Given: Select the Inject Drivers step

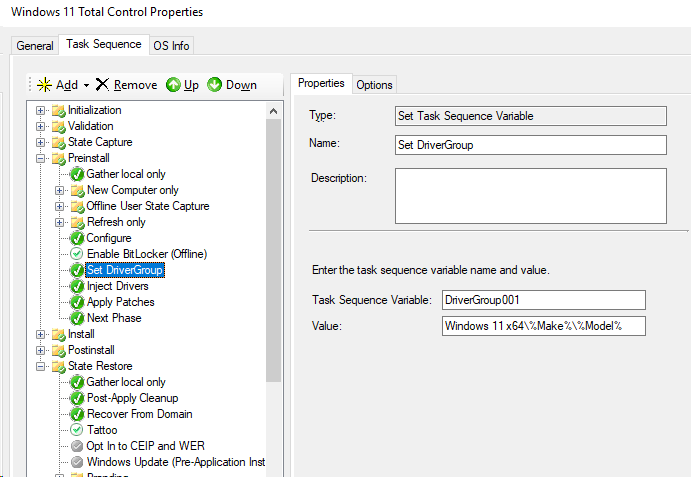Looking at the screenshot, I should (x=118, y=286).
